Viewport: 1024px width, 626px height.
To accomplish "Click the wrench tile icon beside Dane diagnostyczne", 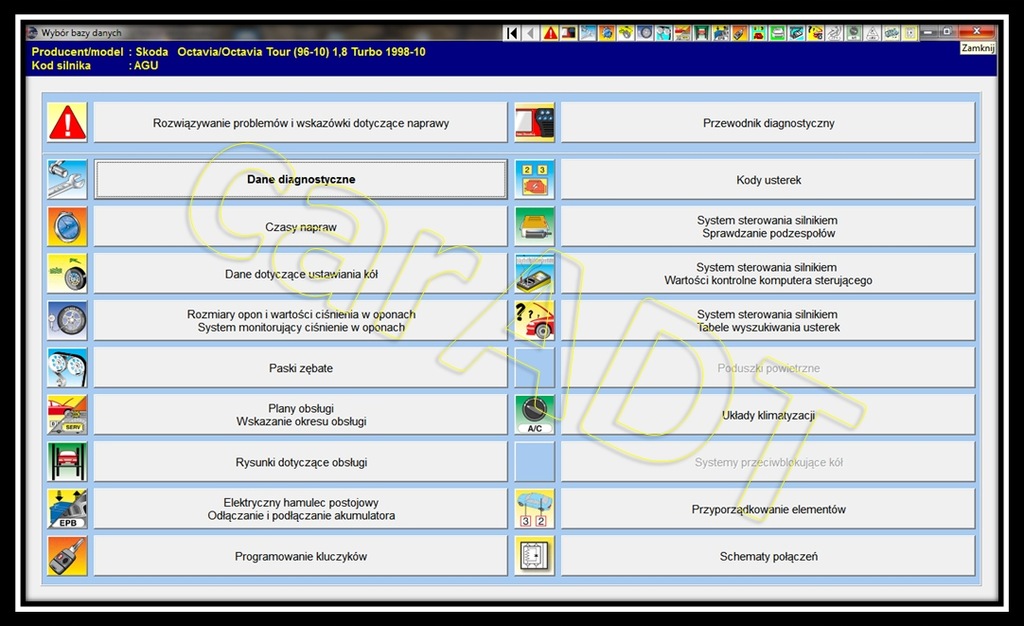I will point(67,180).
